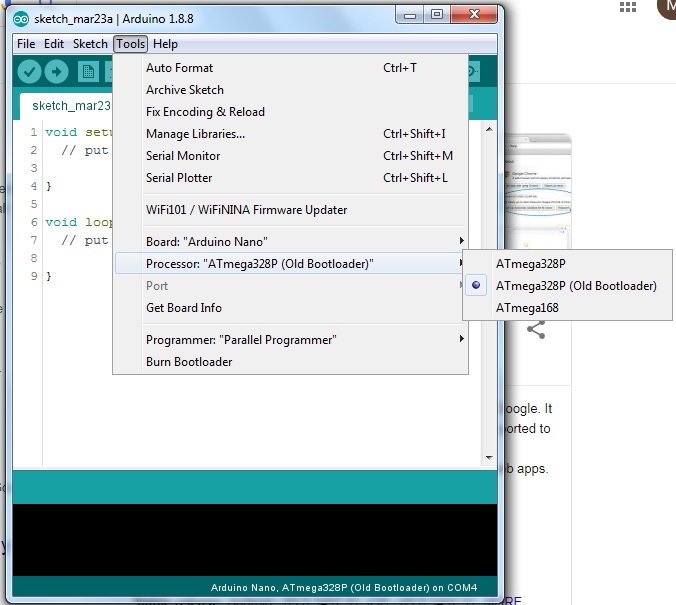Click the Verify checkmark toolbar icon
Image resolution: width=676 pixels, height=605 pixels.
(29, 71)
